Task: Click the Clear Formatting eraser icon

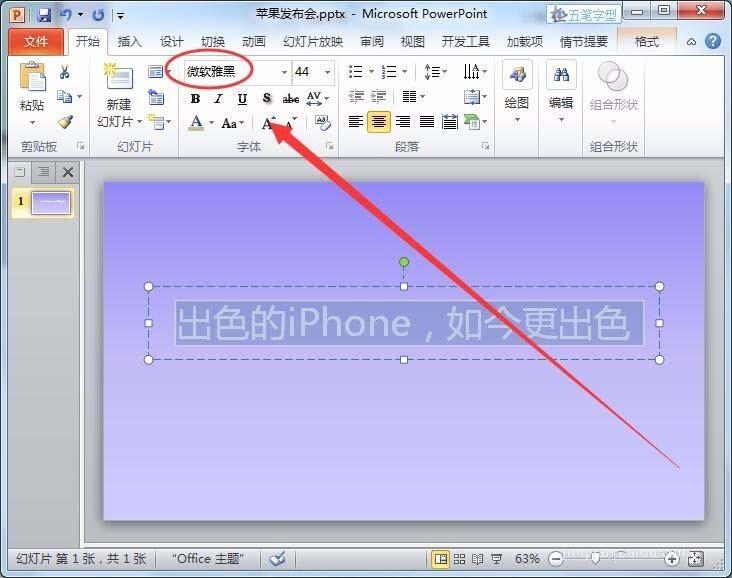Action: pos(322,123)
